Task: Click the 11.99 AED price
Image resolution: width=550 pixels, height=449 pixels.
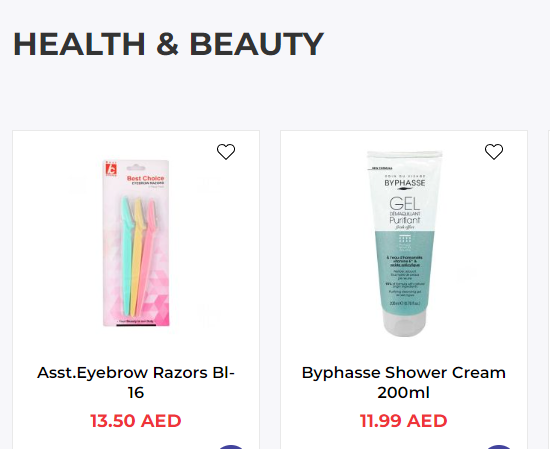Action: coord(404,421)
